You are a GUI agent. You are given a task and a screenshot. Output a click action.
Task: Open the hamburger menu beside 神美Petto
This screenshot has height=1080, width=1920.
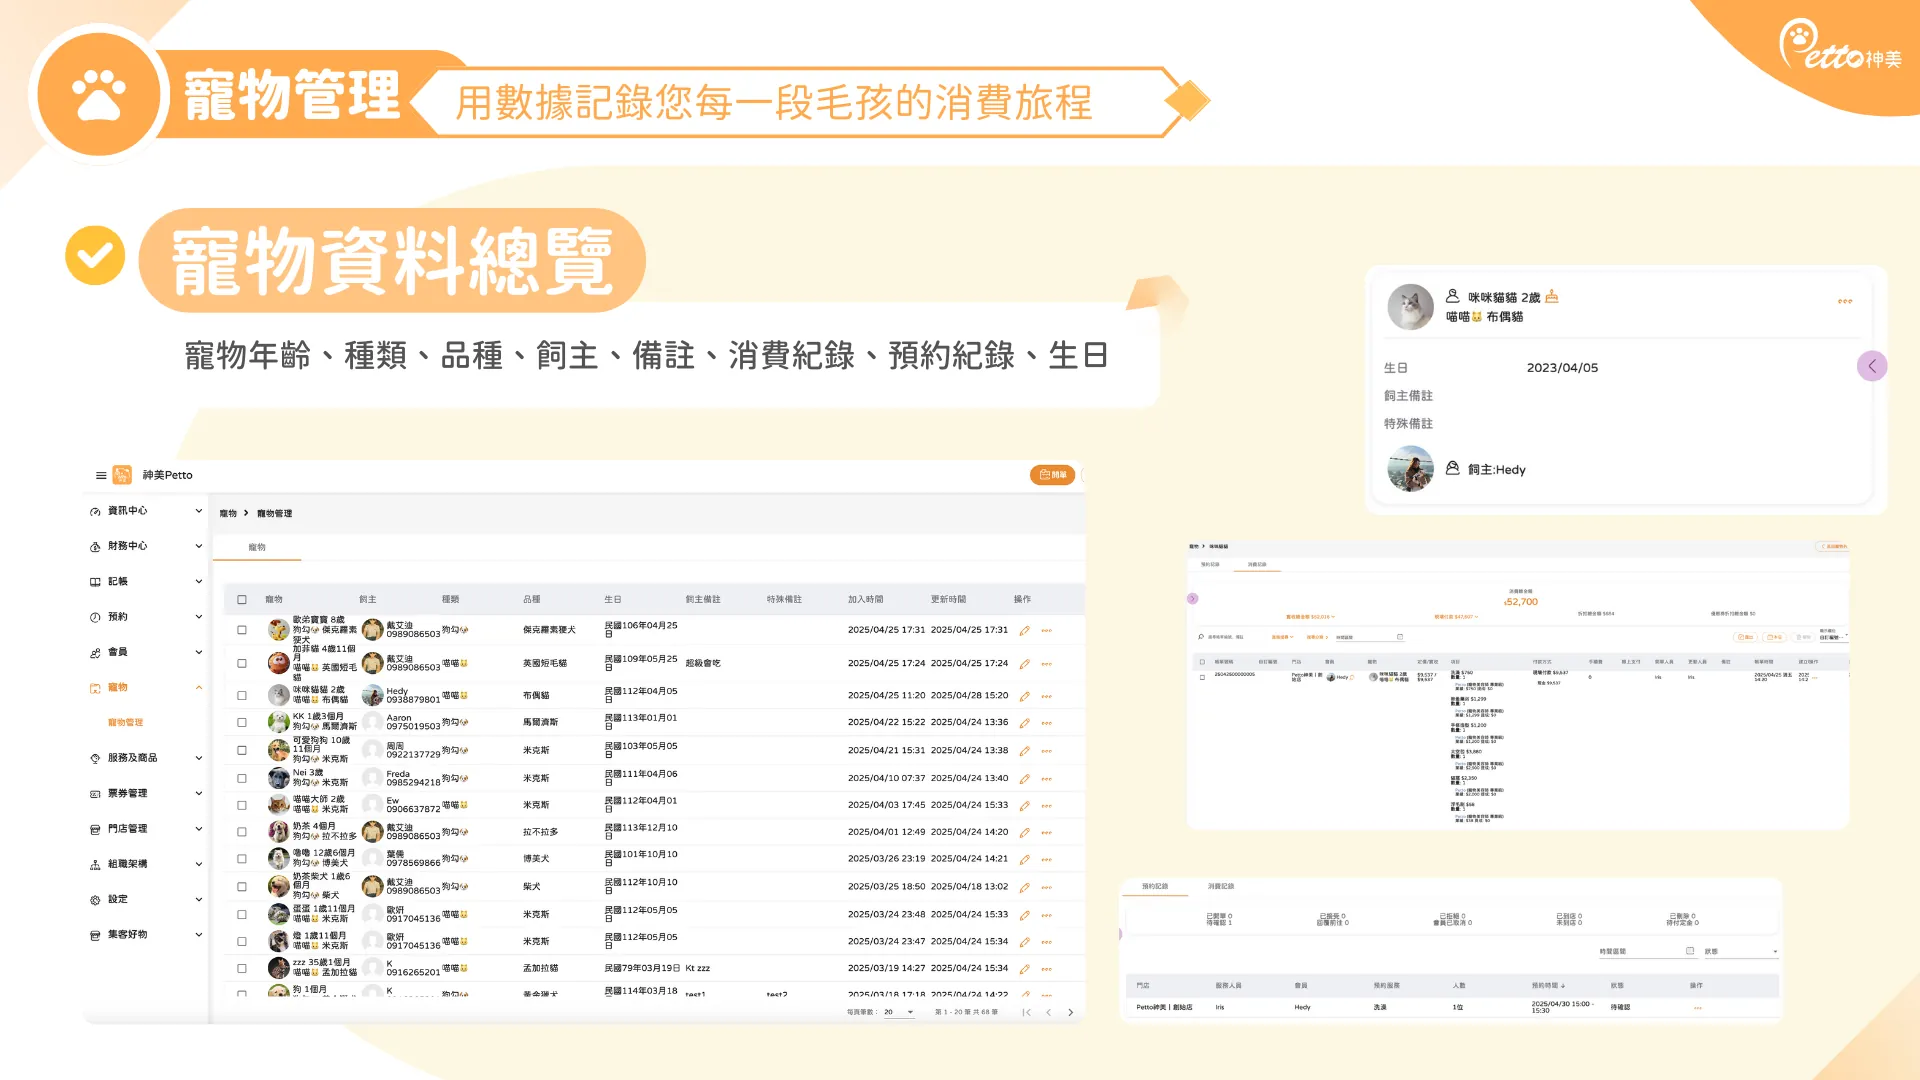point(101,475)
